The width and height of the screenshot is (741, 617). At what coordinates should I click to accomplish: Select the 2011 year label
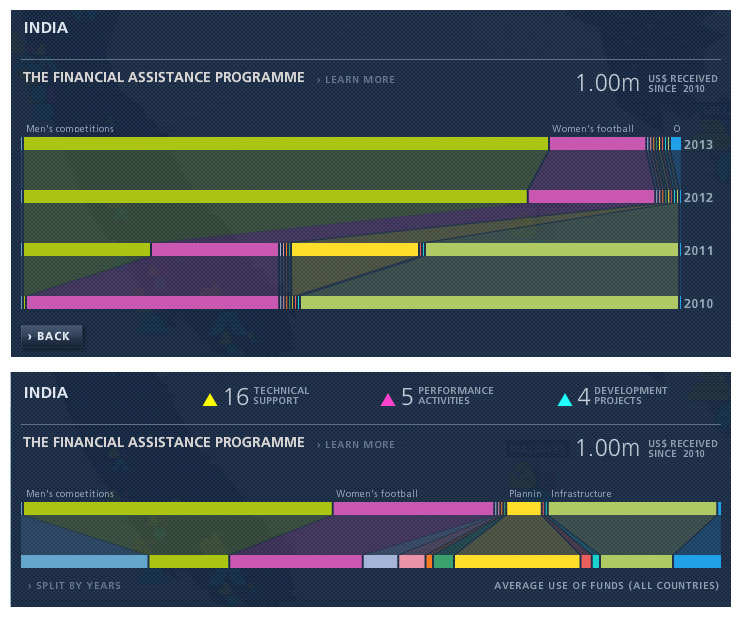(x=698, y=251)
